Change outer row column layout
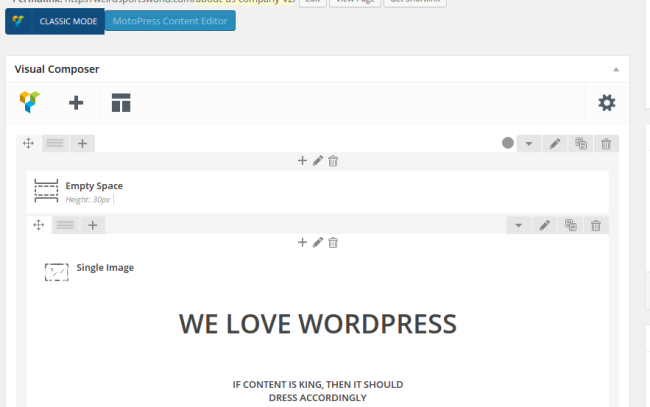The height and width of the screenshot is (407, 650). coord(55,143)
